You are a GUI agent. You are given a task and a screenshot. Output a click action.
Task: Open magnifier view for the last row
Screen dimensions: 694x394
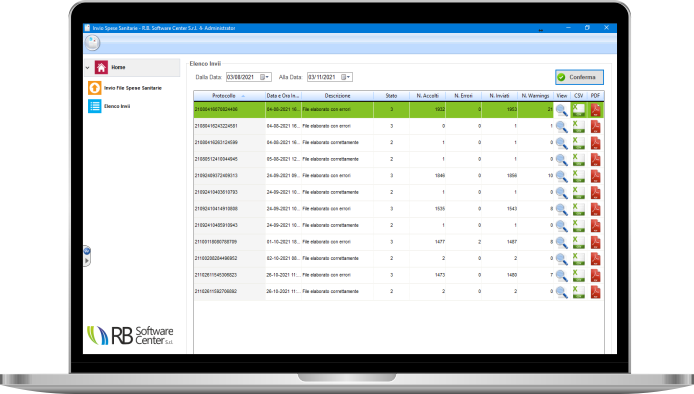click(562, 292)
